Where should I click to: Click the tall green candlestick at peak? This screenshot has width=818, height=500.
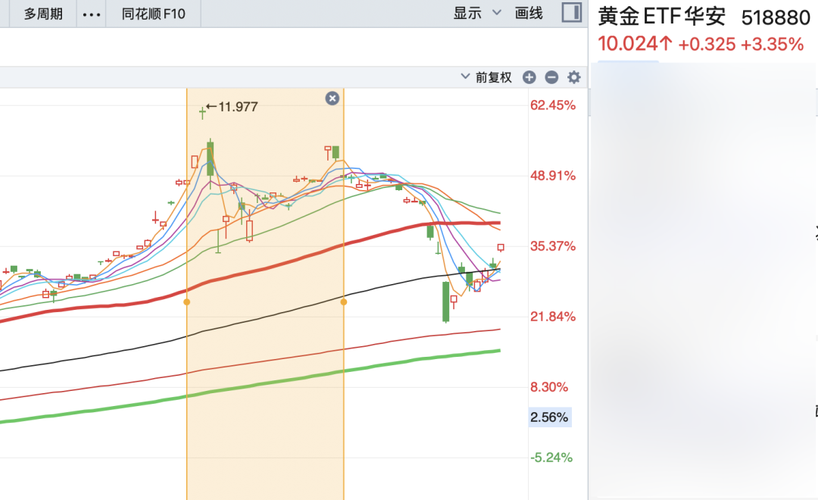tap(210, 158)
